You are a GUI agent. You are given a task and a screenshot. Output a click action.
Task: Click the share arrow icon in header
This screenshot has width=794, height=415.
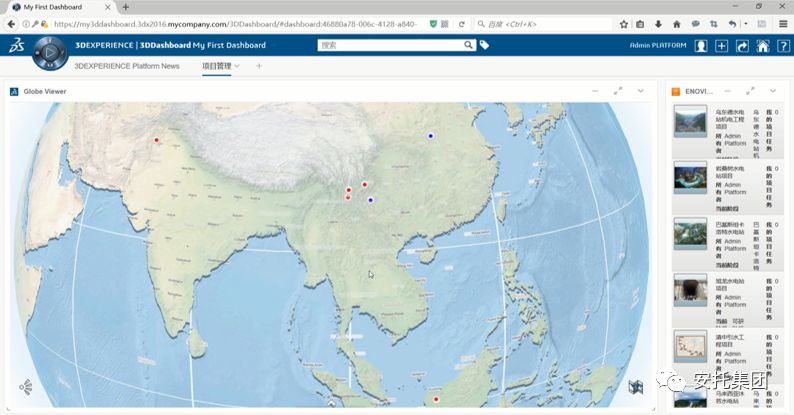(x=742, y=46)
